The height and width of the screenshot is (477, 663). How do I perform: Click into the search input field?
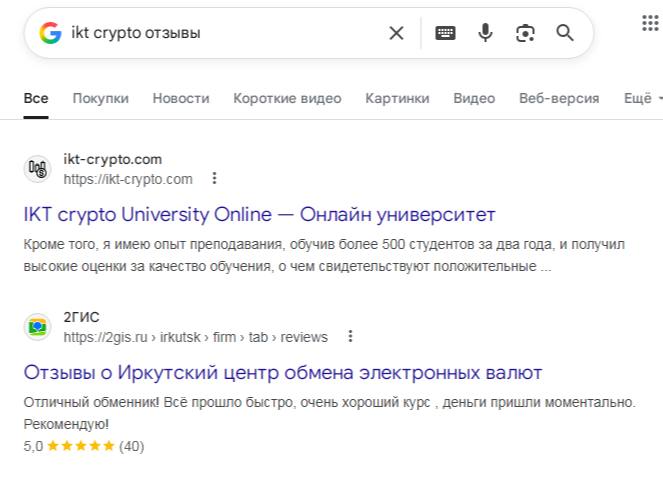pyautogui.click(x=220, y=33)
